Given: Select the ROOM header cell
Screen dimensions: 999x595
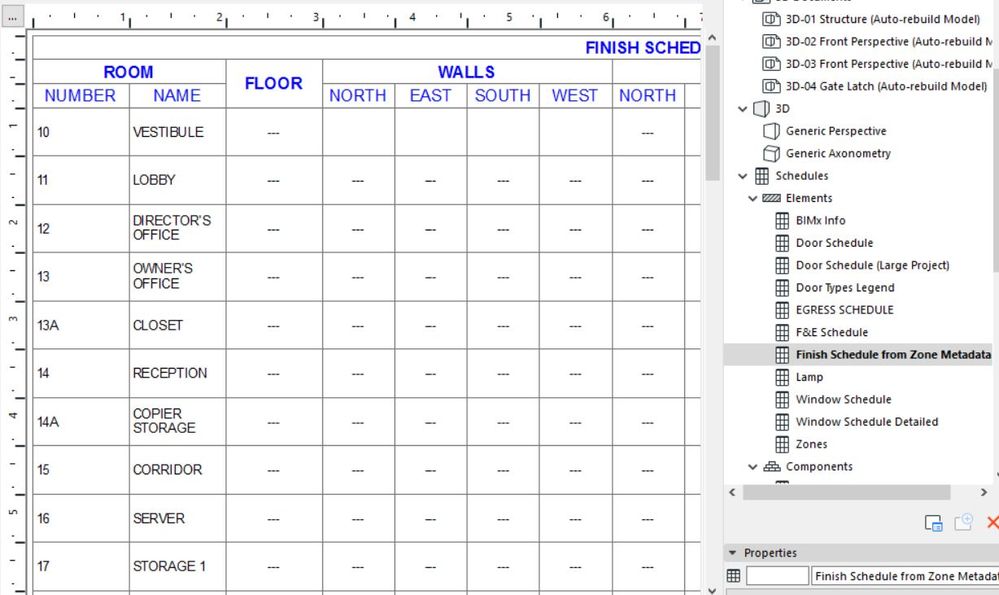Looking at the screenshot, I should coord(129,72).
